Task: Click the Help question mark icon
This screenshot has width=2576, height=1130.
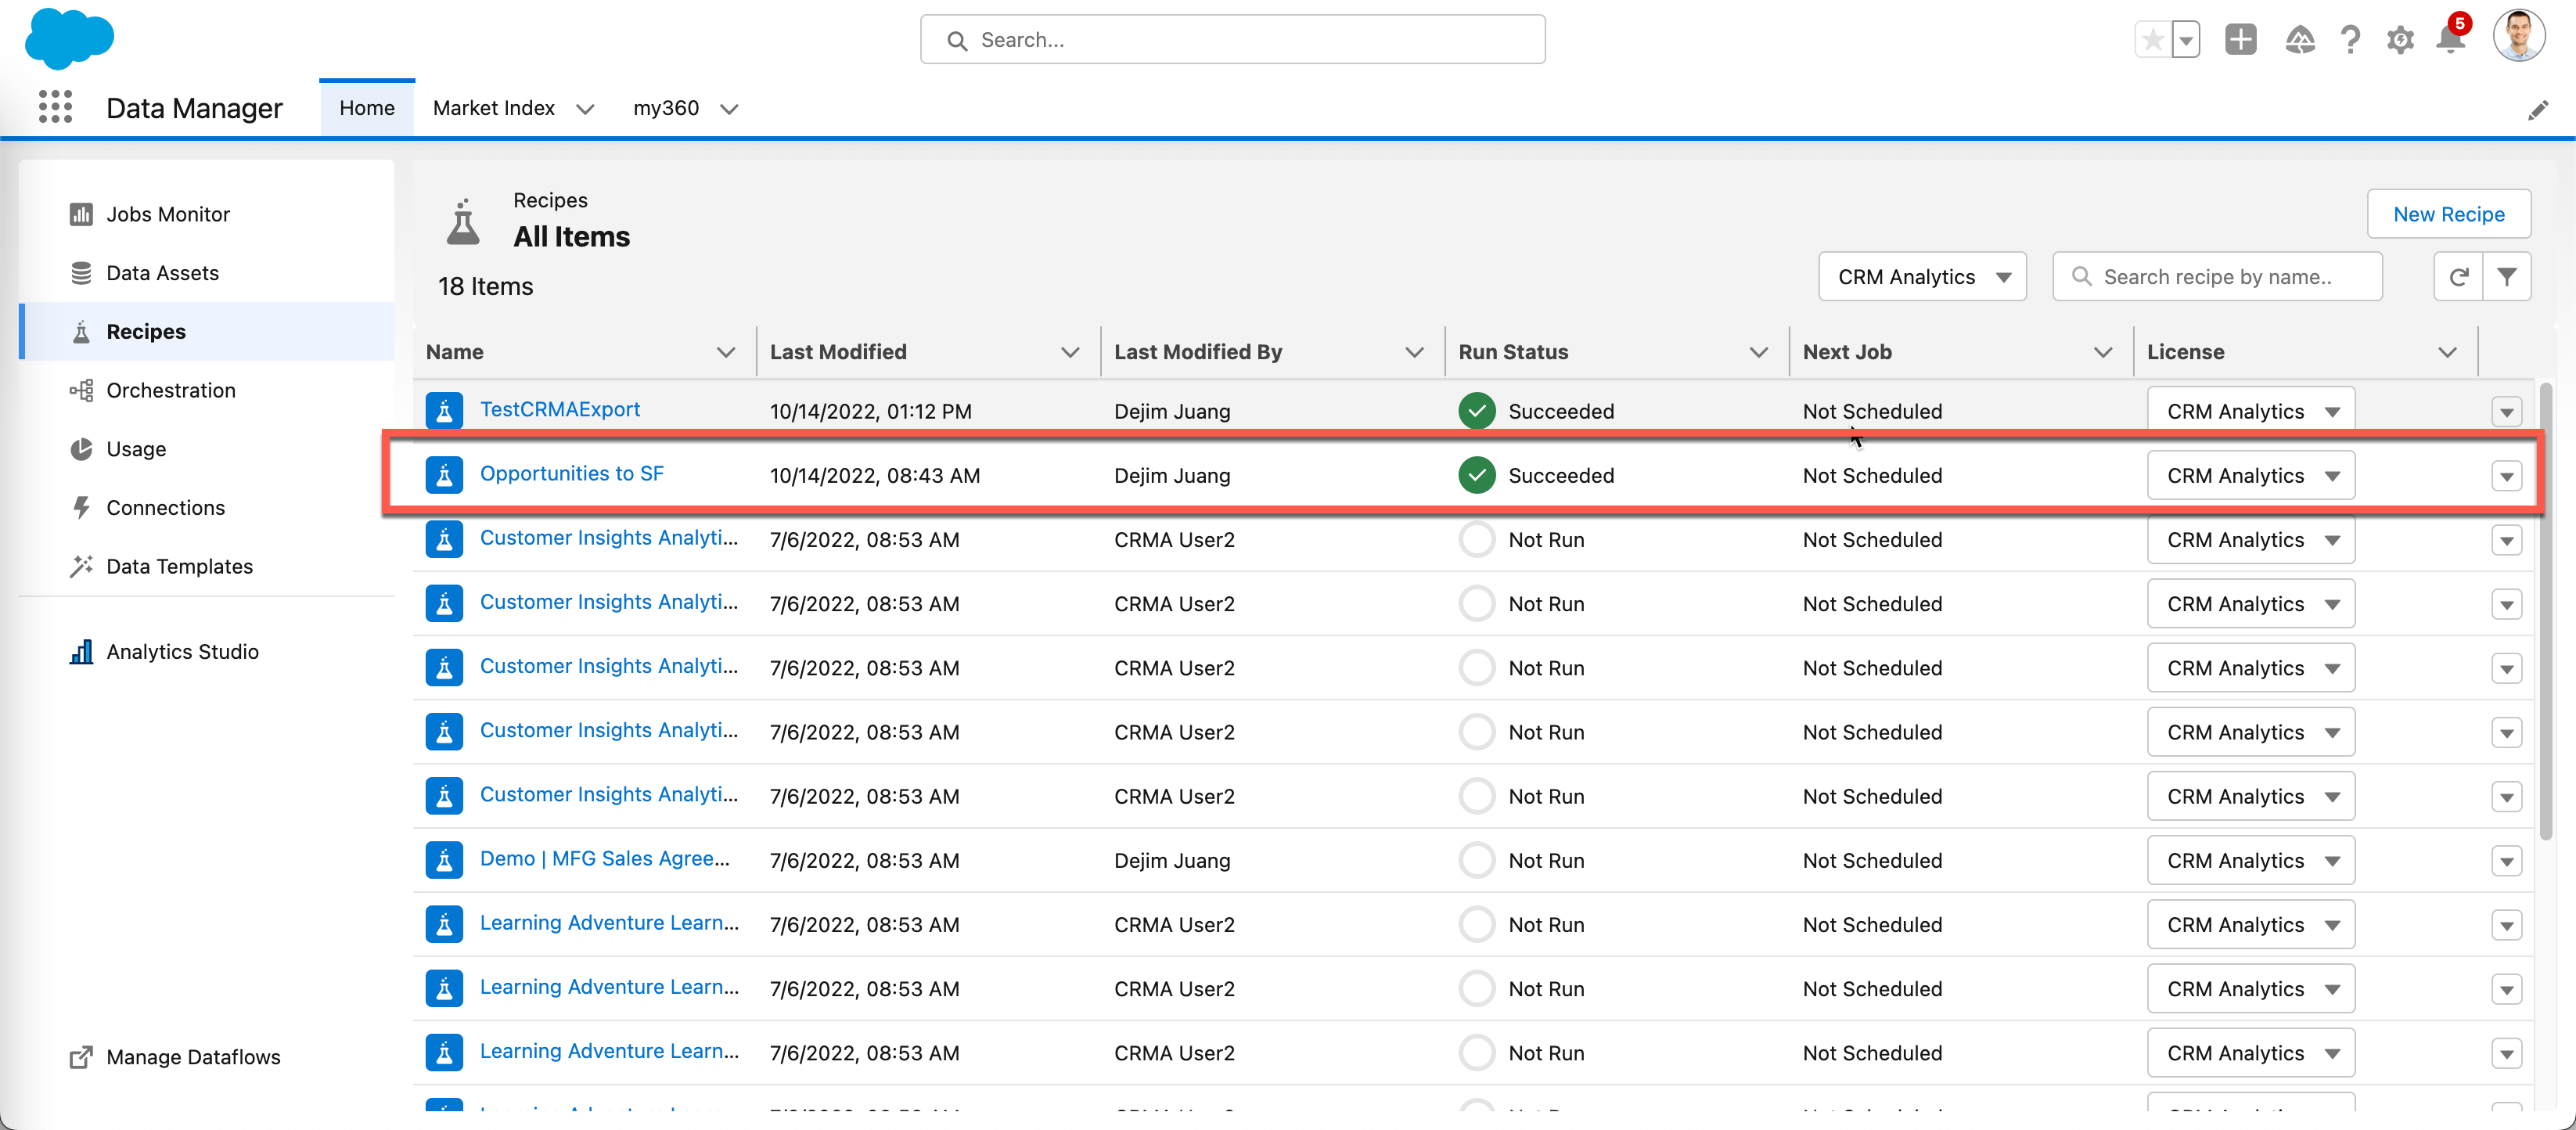Action: (x=2350, y=40)
